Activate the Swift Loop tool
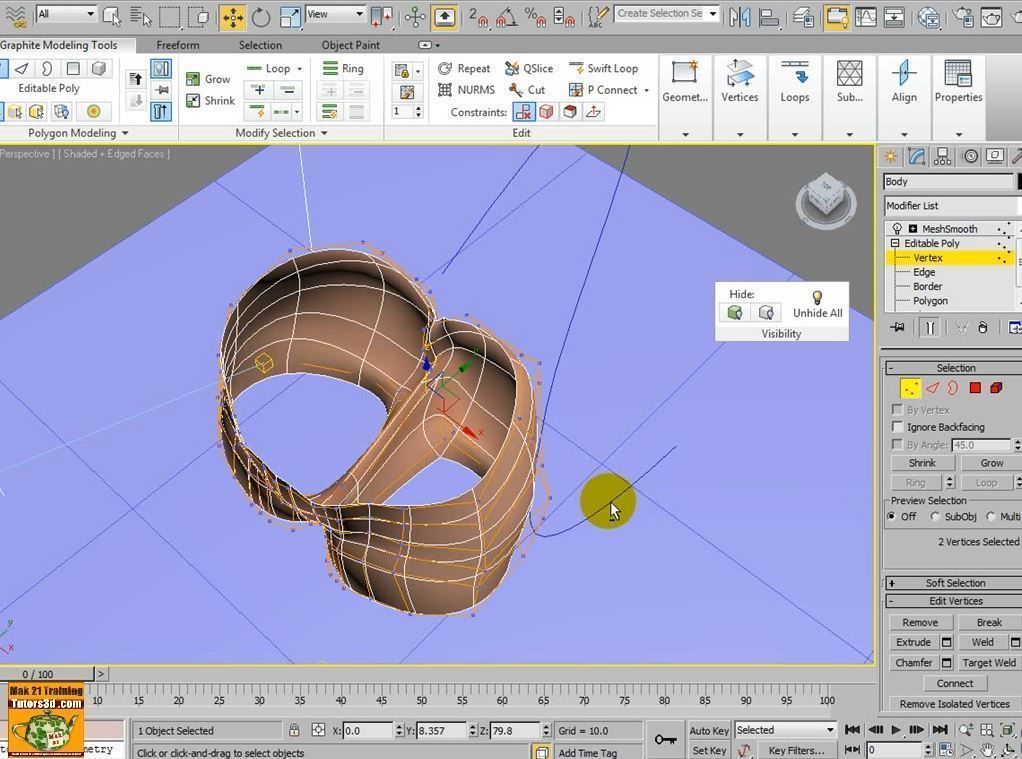Image resolution: width=1022 pixels, height=759 pixels. [x=604, y=68]
